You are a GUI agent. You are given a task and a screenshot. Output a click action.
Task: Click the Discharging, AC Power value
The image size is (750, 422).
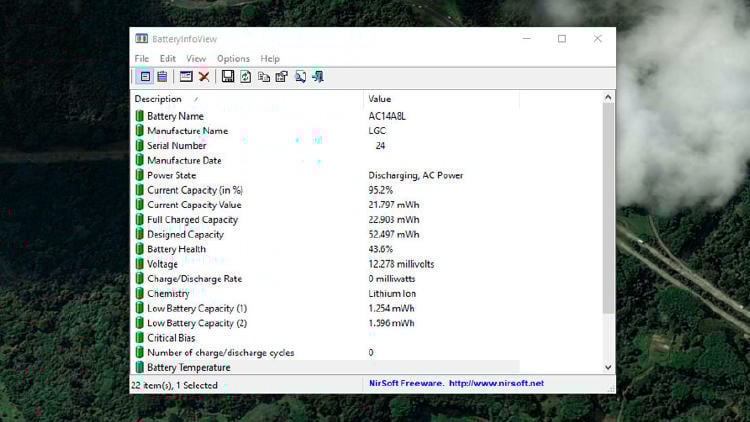pyautogui.click(x=416, y=175)
